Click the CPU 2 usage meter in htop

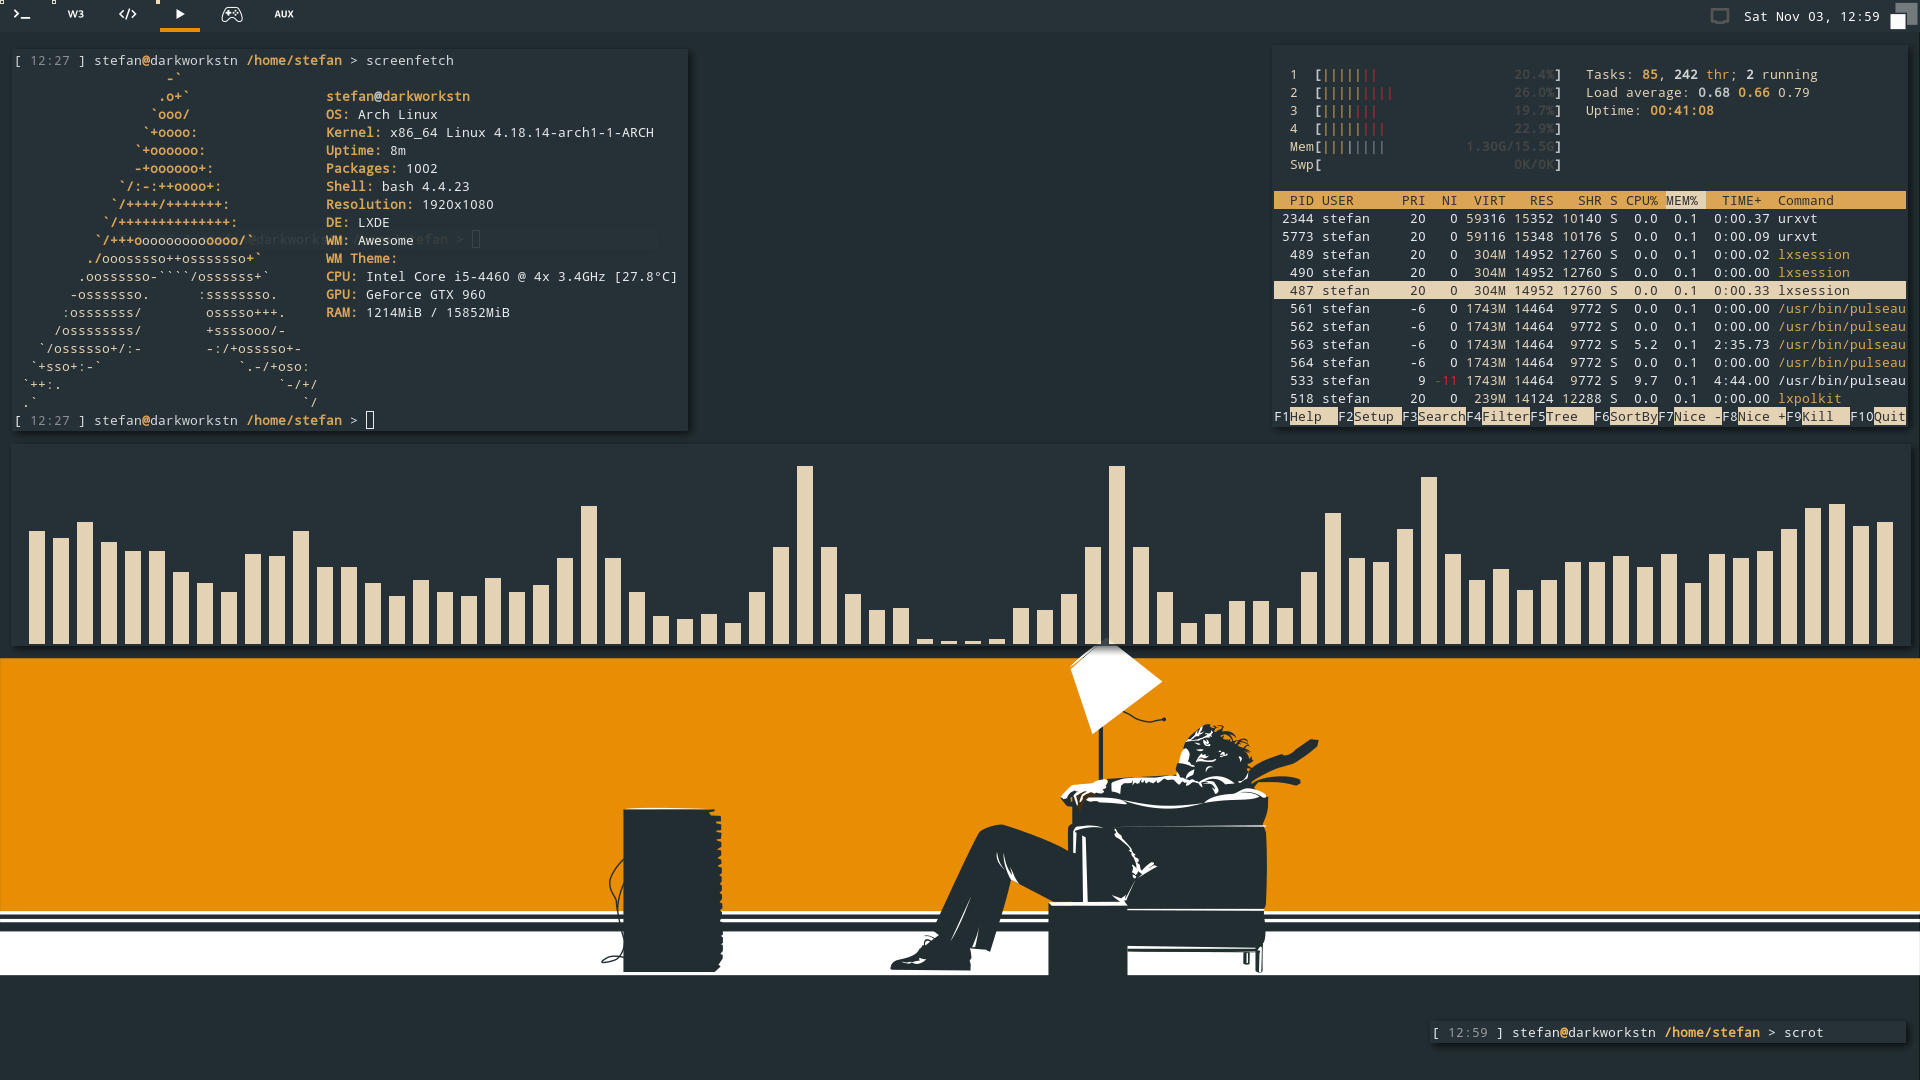(1425, 93)
